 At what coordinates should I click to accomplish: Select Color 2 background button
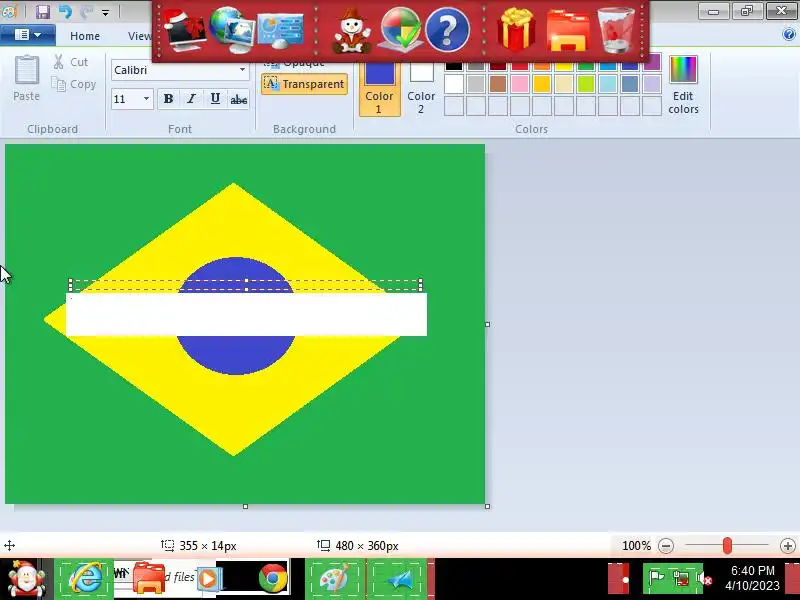(x=421, y=89)
